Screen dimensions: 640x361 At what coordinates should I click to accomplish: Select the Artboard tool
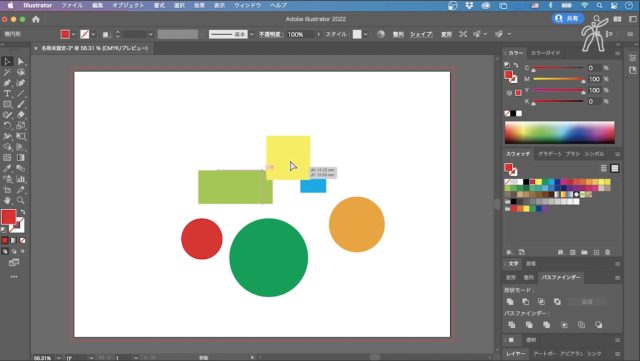pos(7,189)
